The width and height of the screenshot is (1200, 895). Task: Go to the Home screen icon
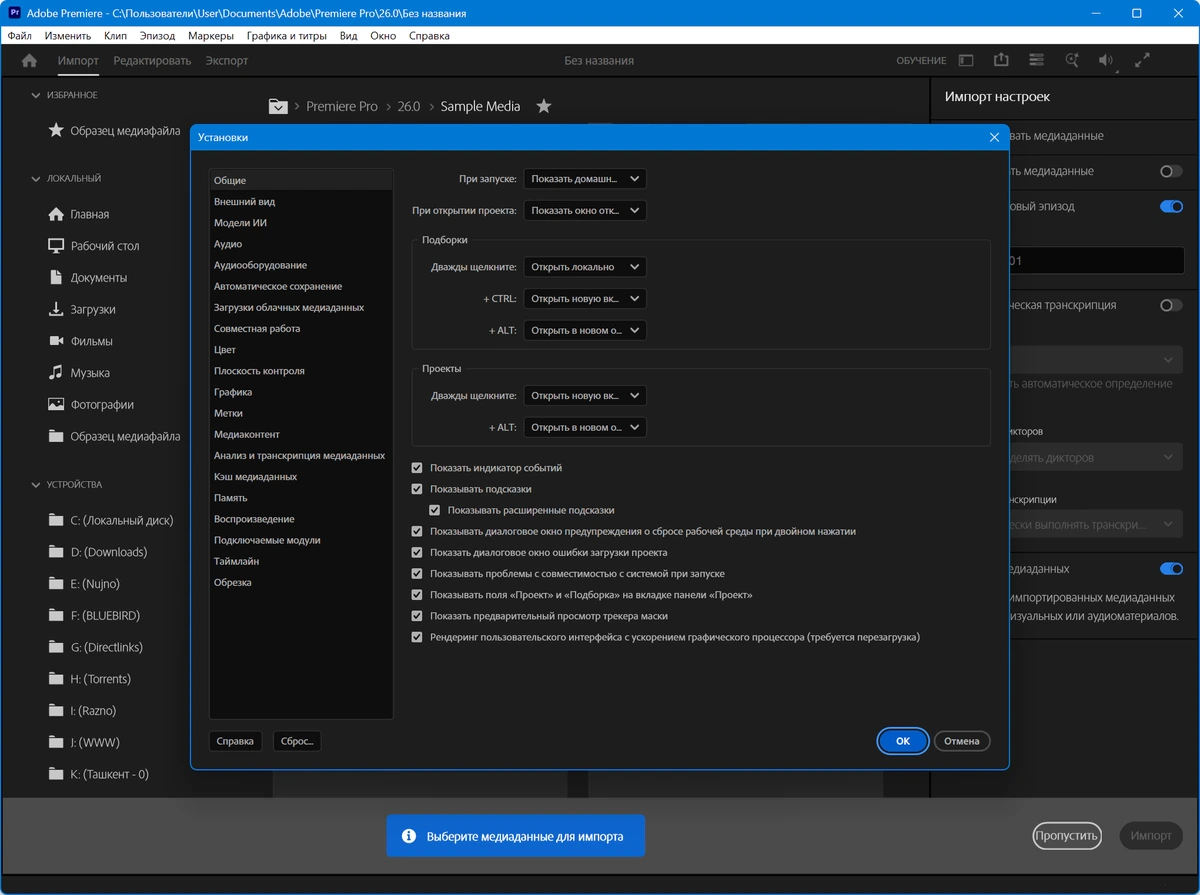(29, 61)
